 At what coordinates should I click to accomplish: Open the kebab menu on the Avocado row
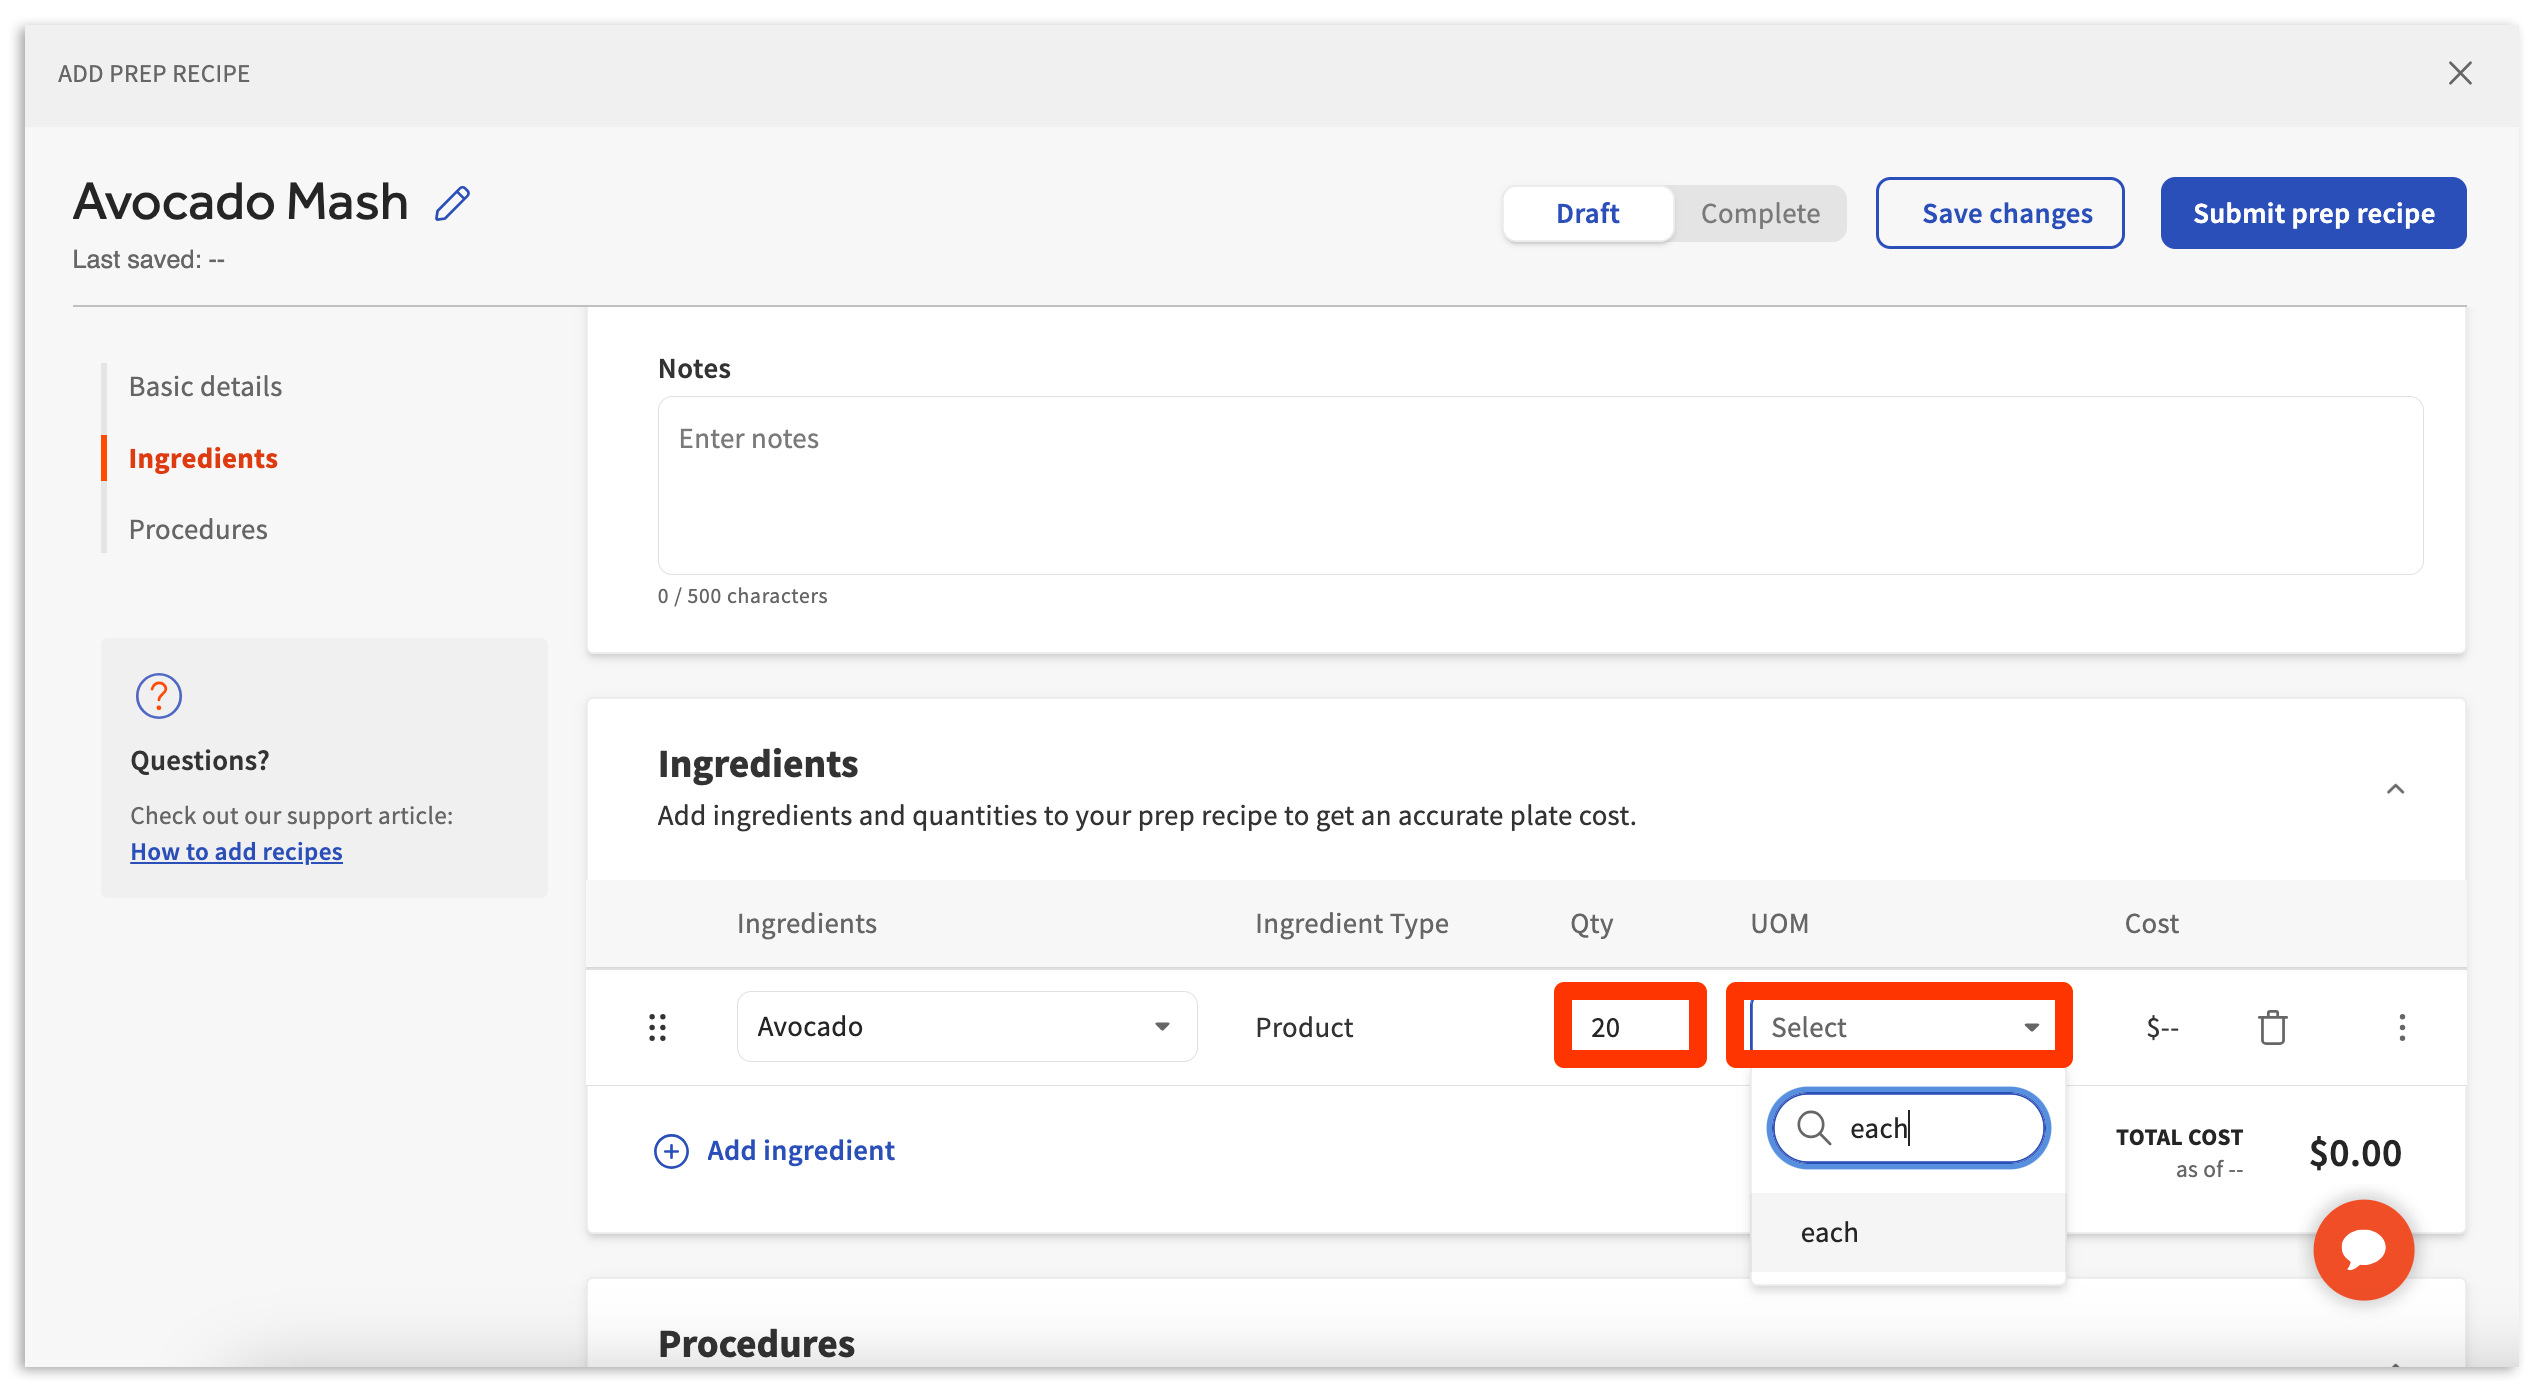[2403, 1027]
